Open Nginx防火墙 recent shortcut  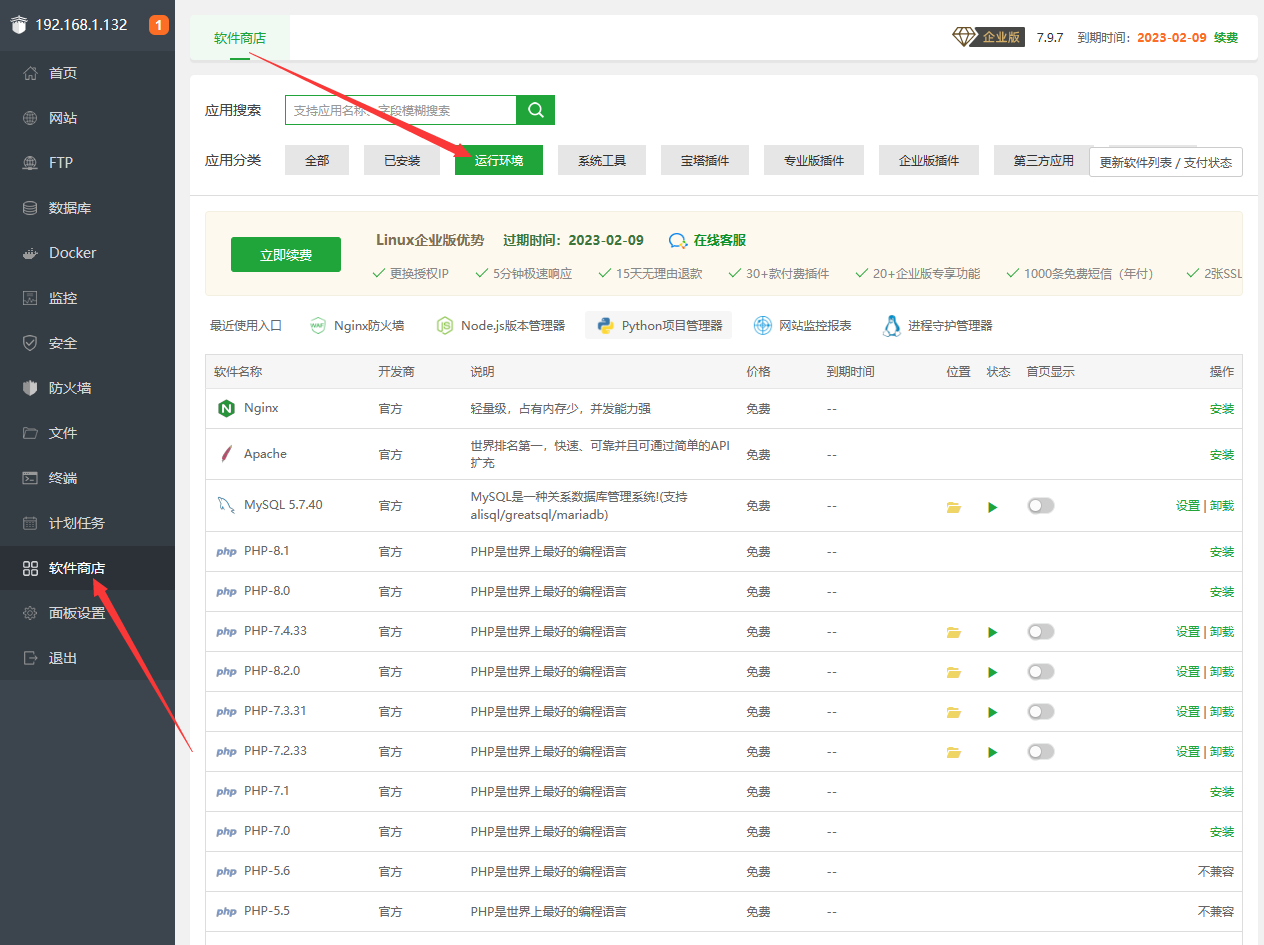pyautogui.click(x=357, y=325)
